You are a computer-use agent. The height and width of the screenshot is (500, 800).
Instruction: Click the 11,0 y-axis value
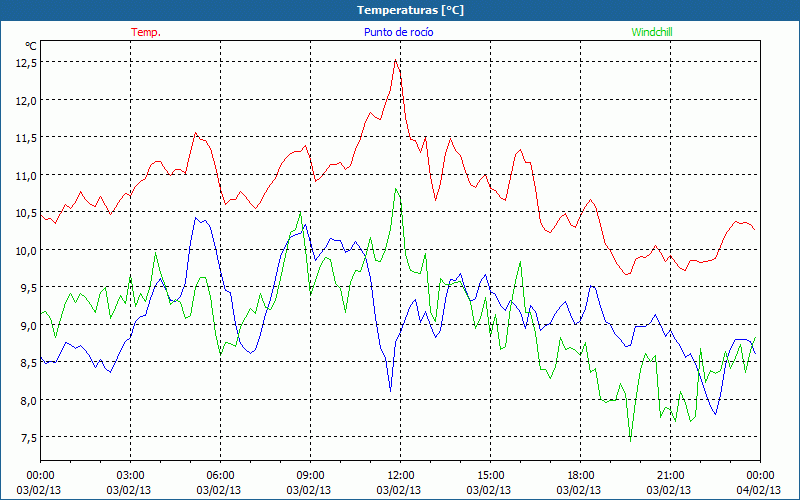26,176
